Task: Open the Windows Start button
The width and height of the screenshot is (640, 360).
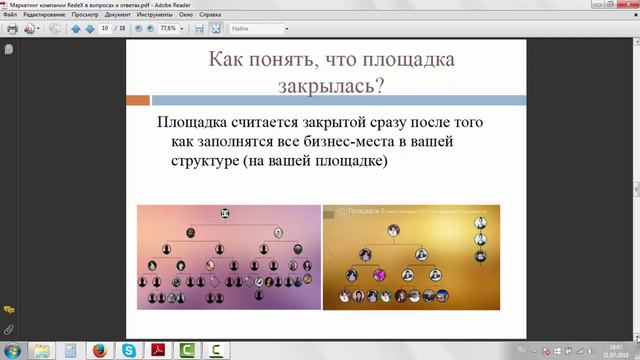Action: pyautogui.click(x=12, y=351)
